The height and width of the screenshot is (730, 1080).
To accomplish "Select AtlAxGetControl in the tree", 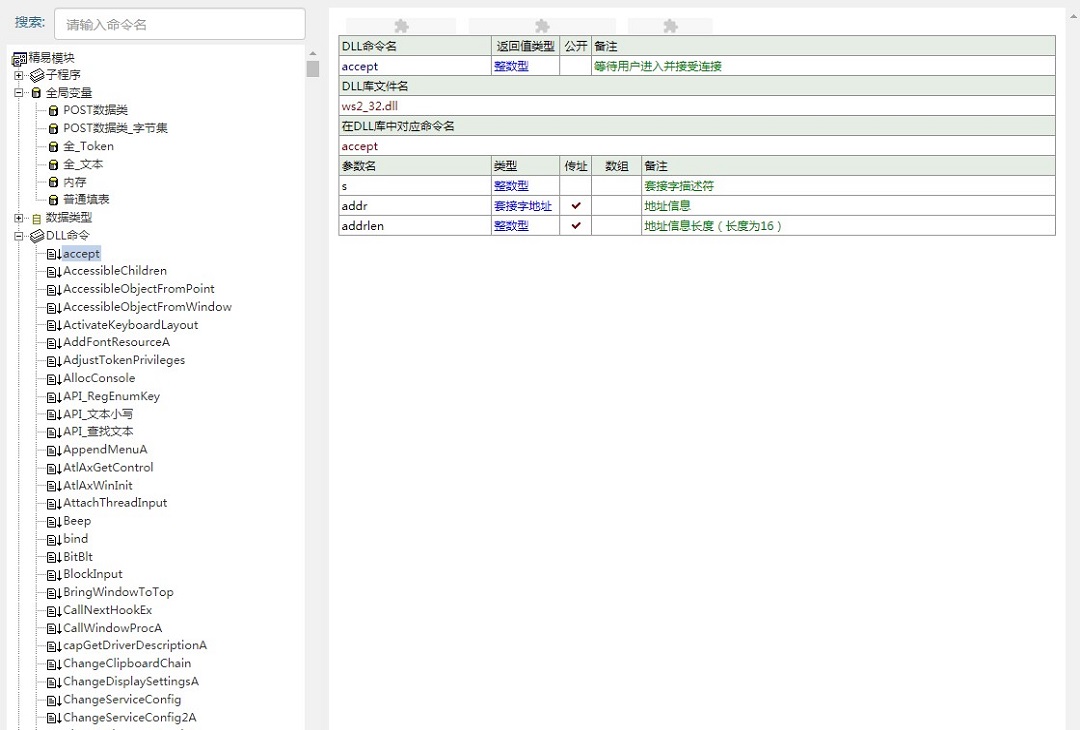I will pyautogui.click(x=108, y=468).
